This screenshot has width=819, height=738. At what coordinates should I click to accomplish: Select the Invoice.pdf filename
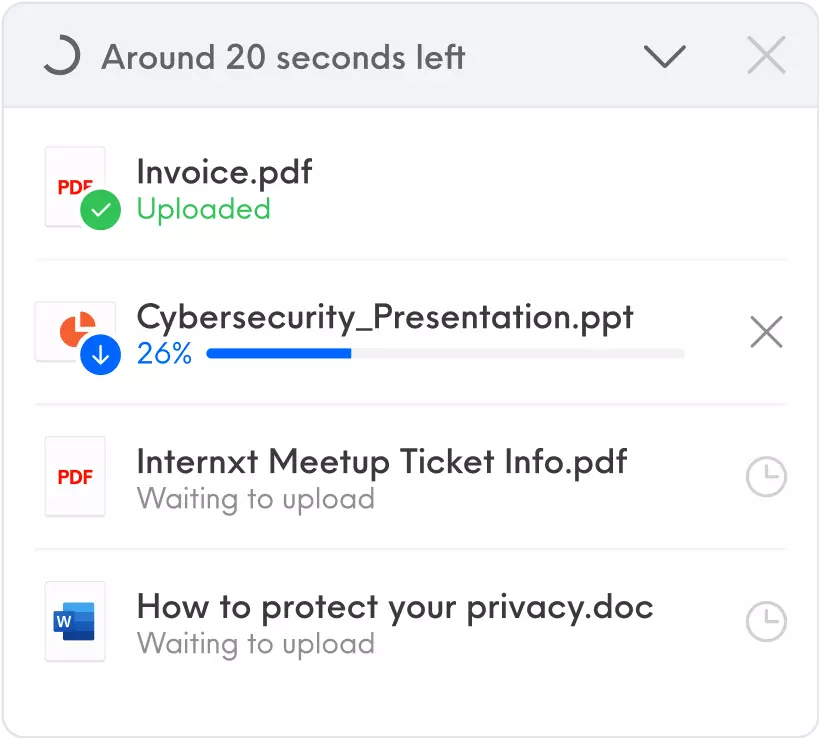(223, 172)
